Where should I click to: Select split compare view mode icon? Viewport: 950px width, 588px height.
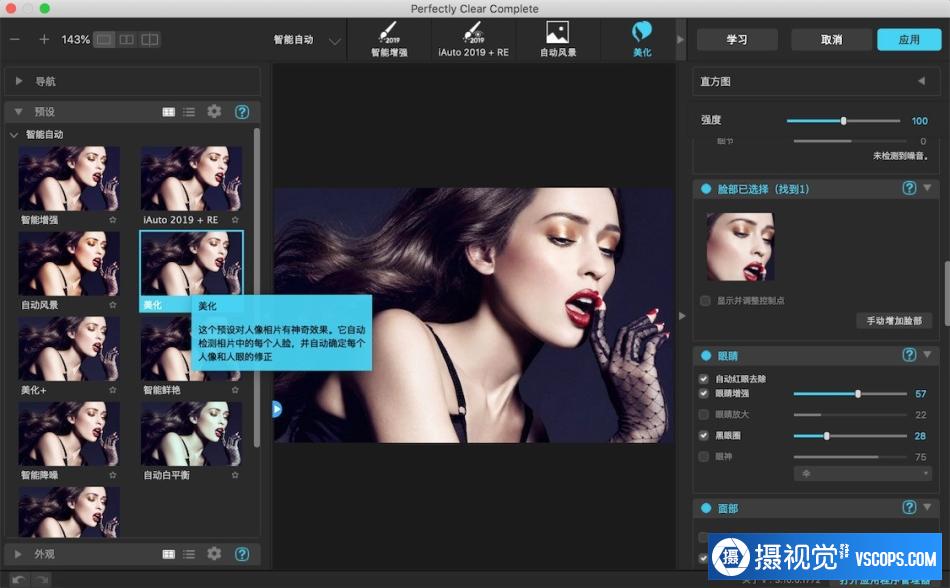[x=150, y=39]
